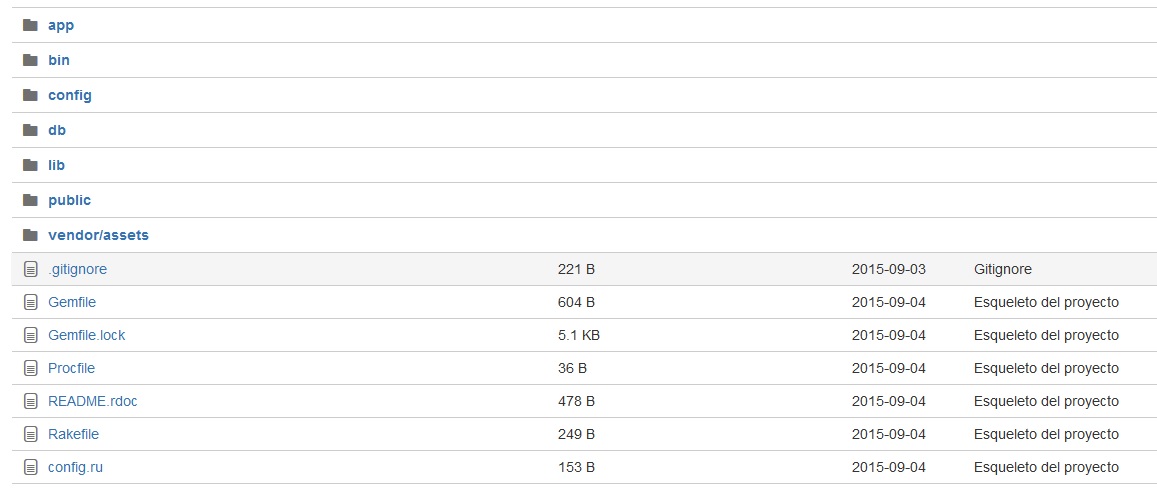This screenshot has height=502, width=1157.
Task: Click the Gitignore commit message
Action: [x=1003, y=269]
